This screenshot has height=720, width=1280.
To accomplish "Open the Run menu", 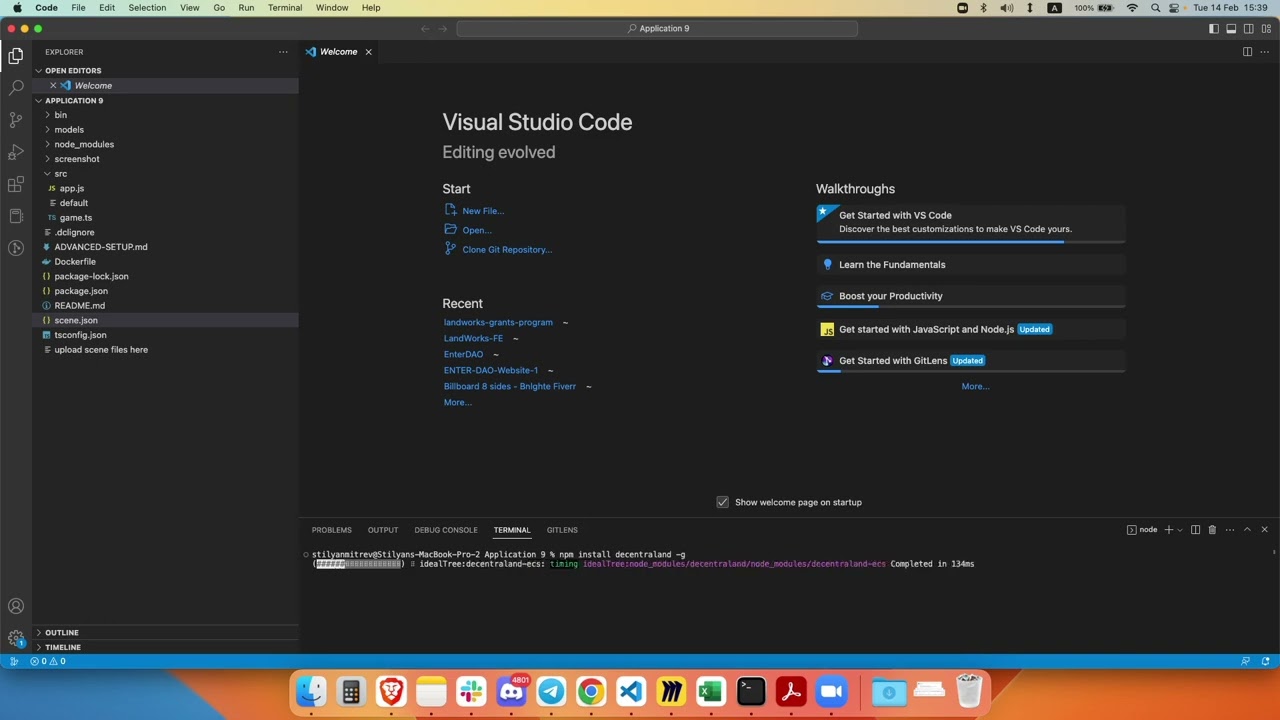I will 246,8.
